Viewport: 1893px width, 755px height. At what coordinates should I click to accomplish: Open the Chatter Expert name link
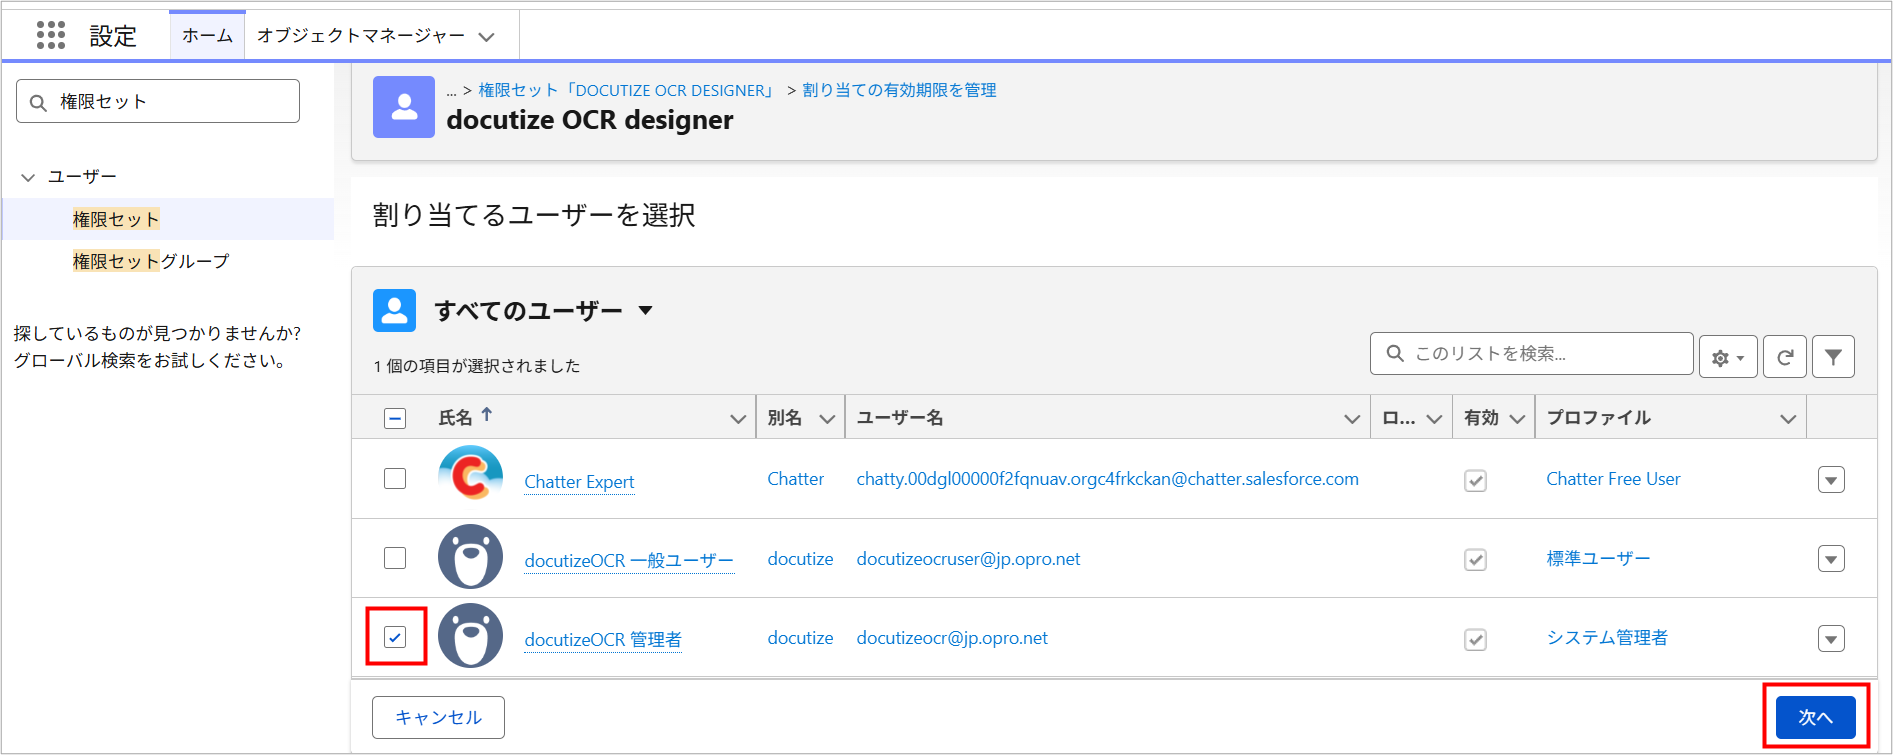tap(579, 482)
